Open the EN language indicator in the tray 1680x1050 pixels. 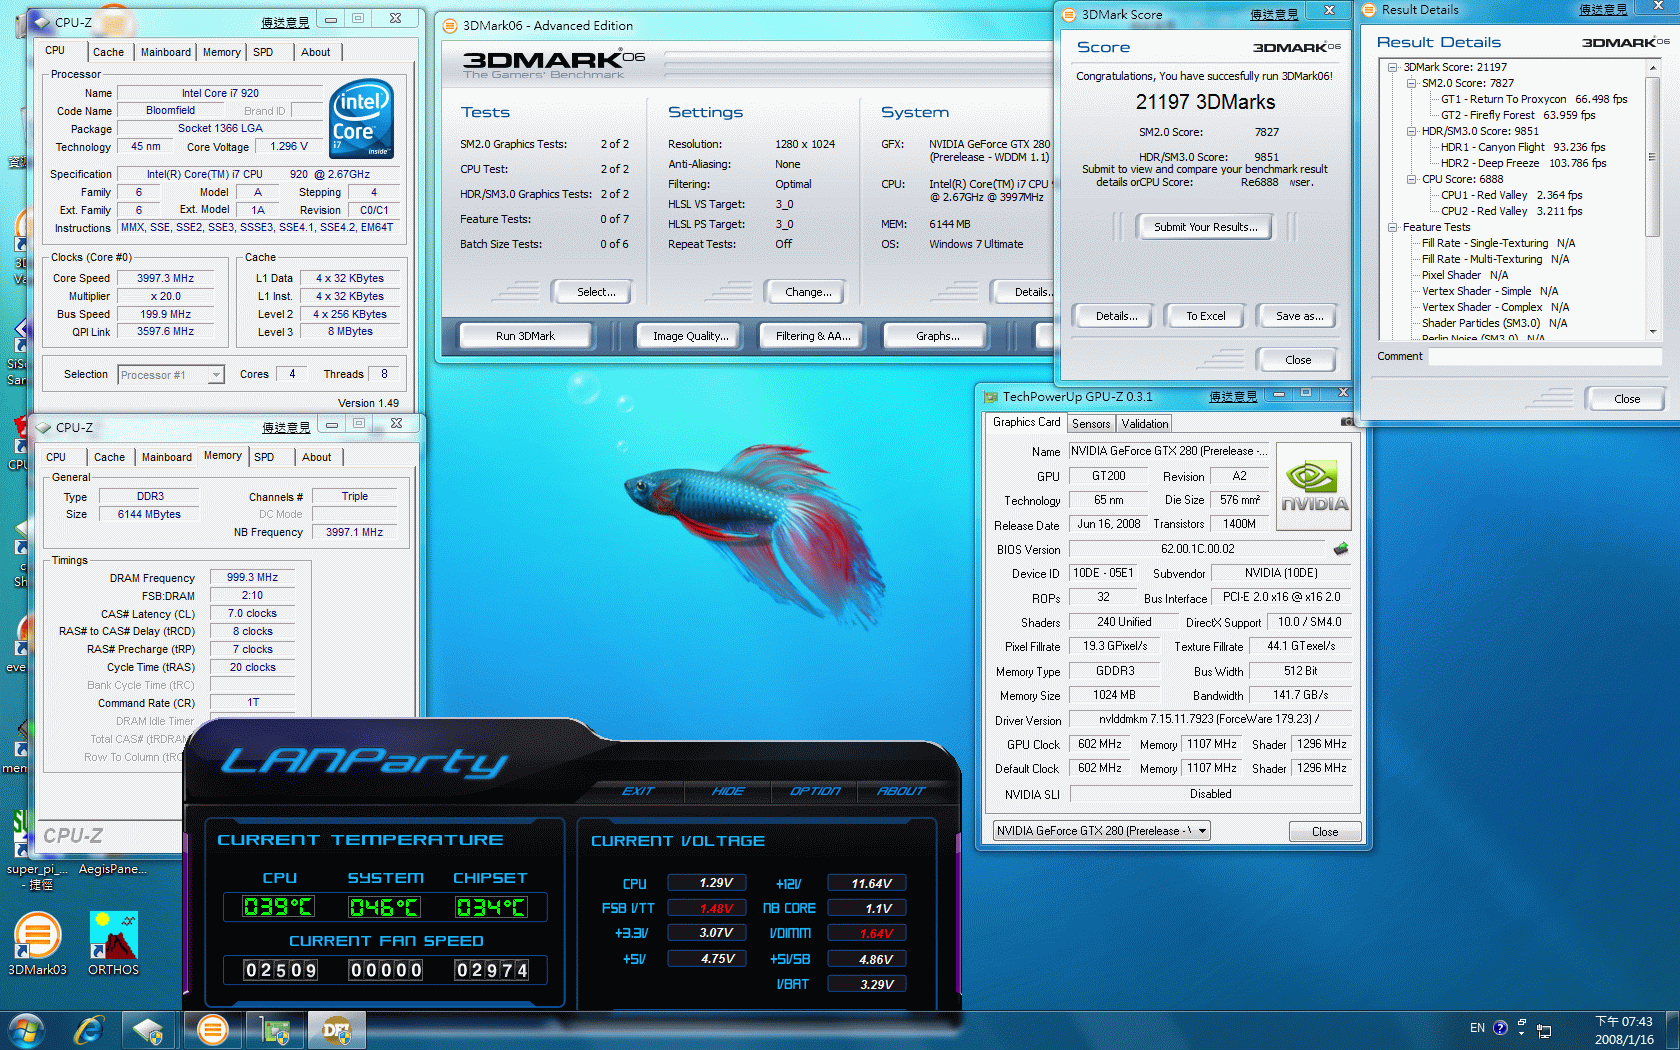1477,1028
